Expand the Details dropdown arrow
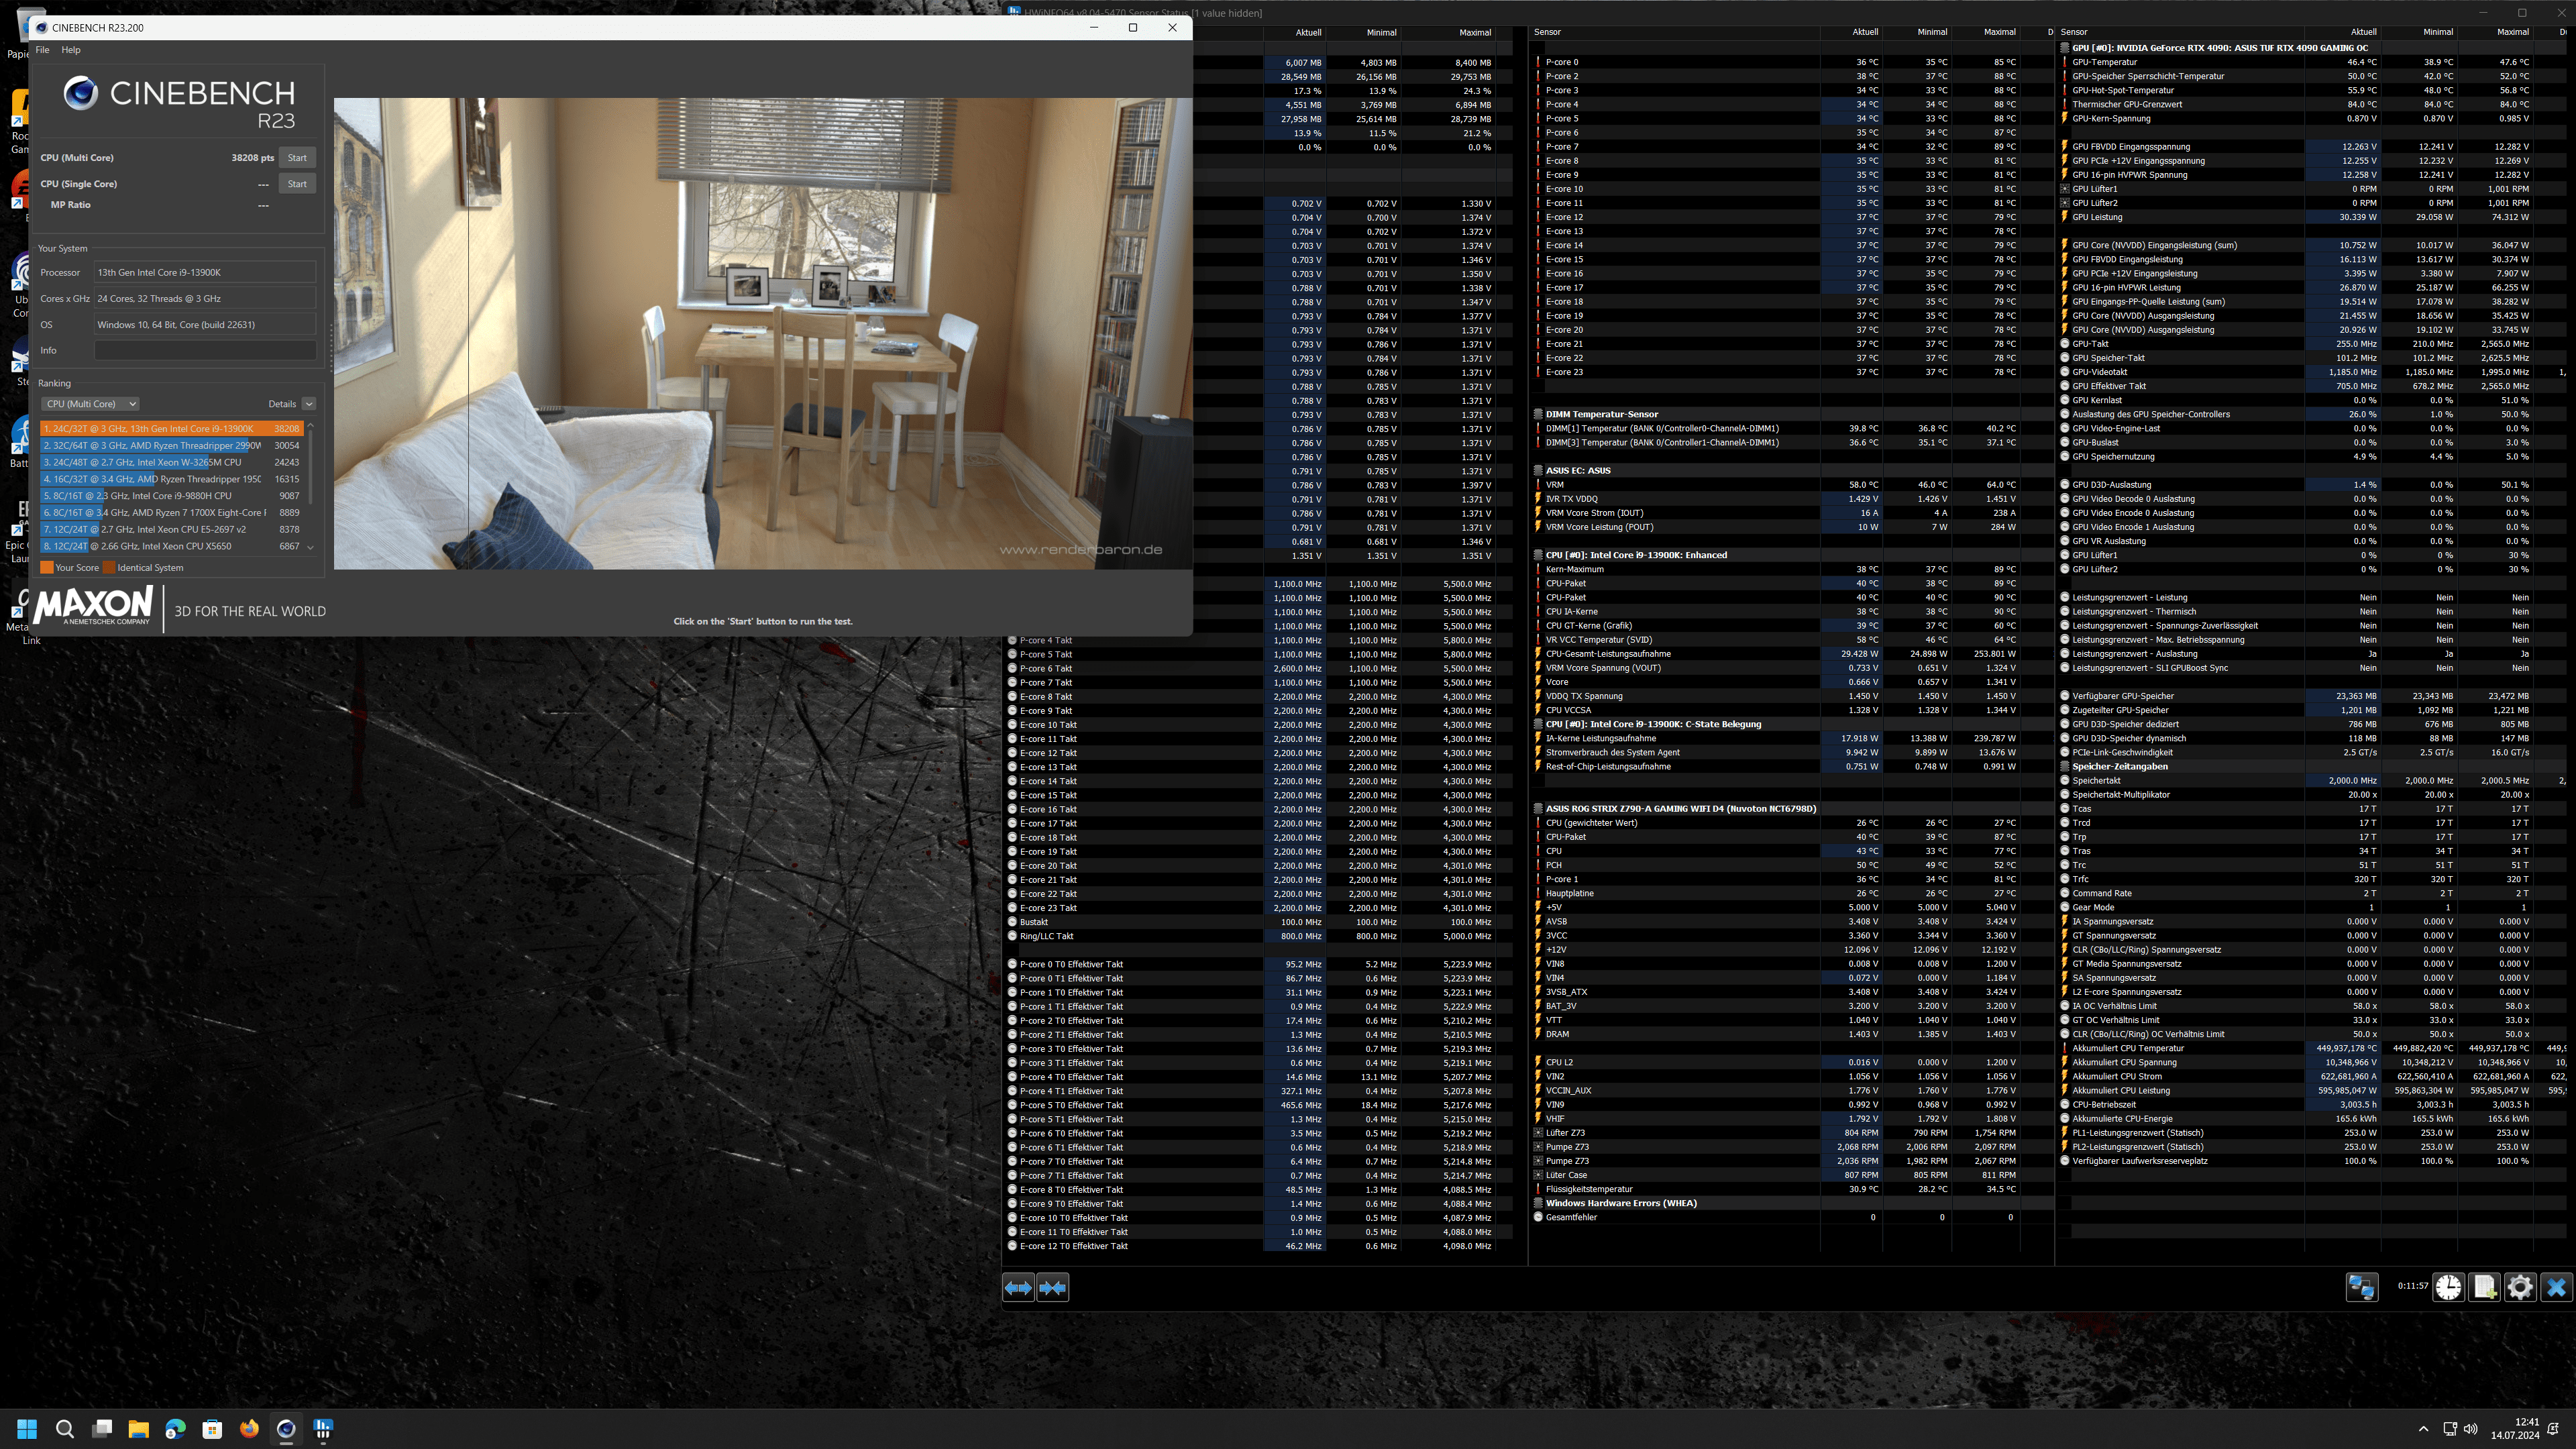Image resolution: width=2576 pixels, height=1449 pixels. pos(309,404)
